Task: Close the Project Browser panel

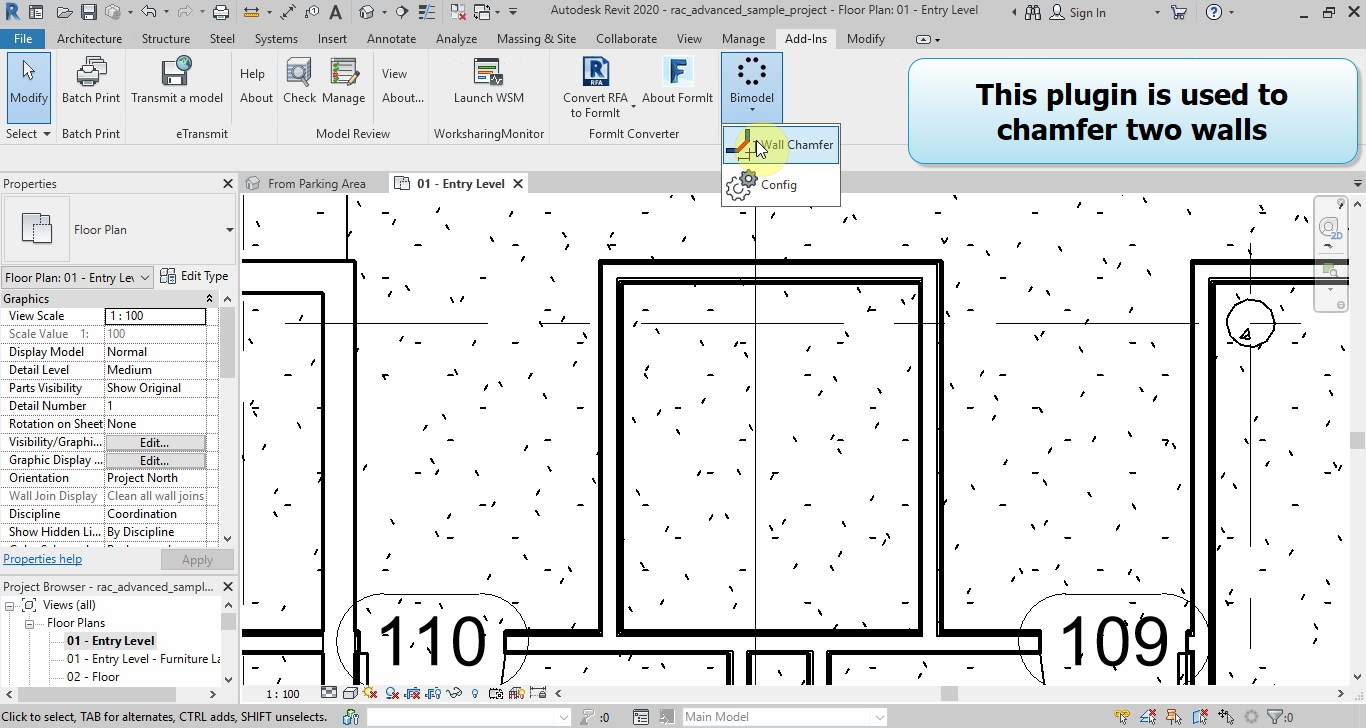Action: [227, 587]
